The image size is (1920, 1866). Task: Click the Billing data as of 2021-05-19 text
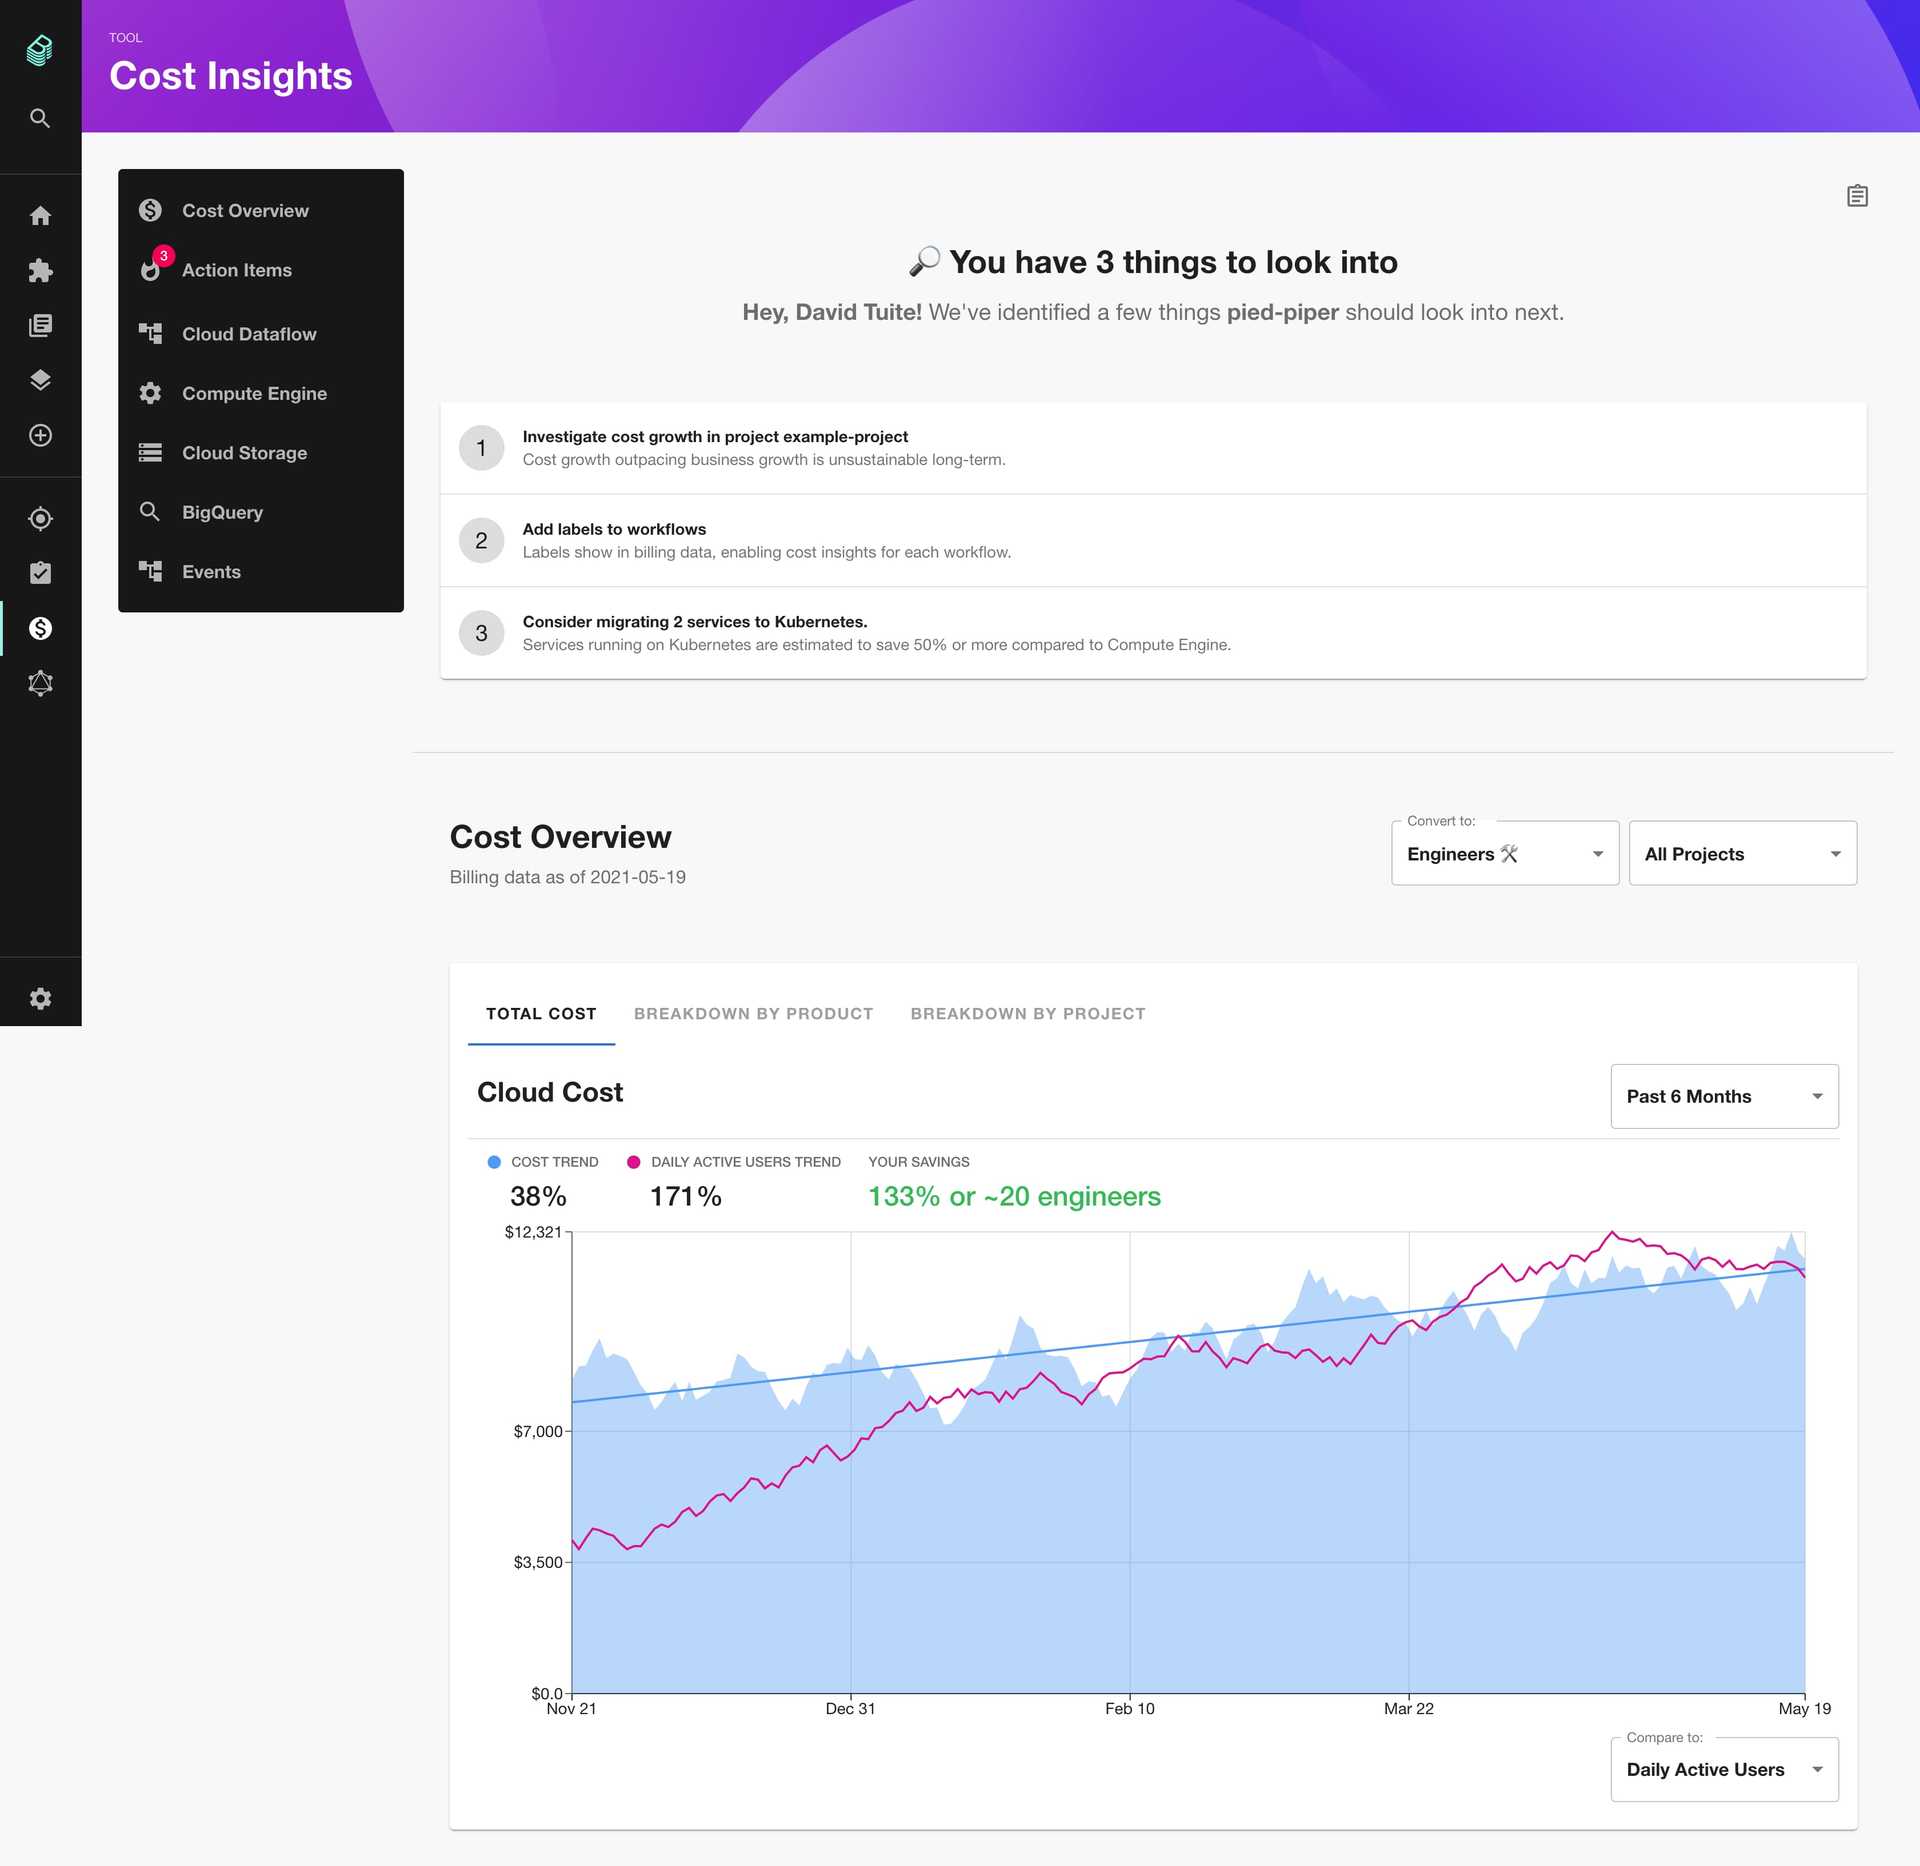[x=568, y=877]
